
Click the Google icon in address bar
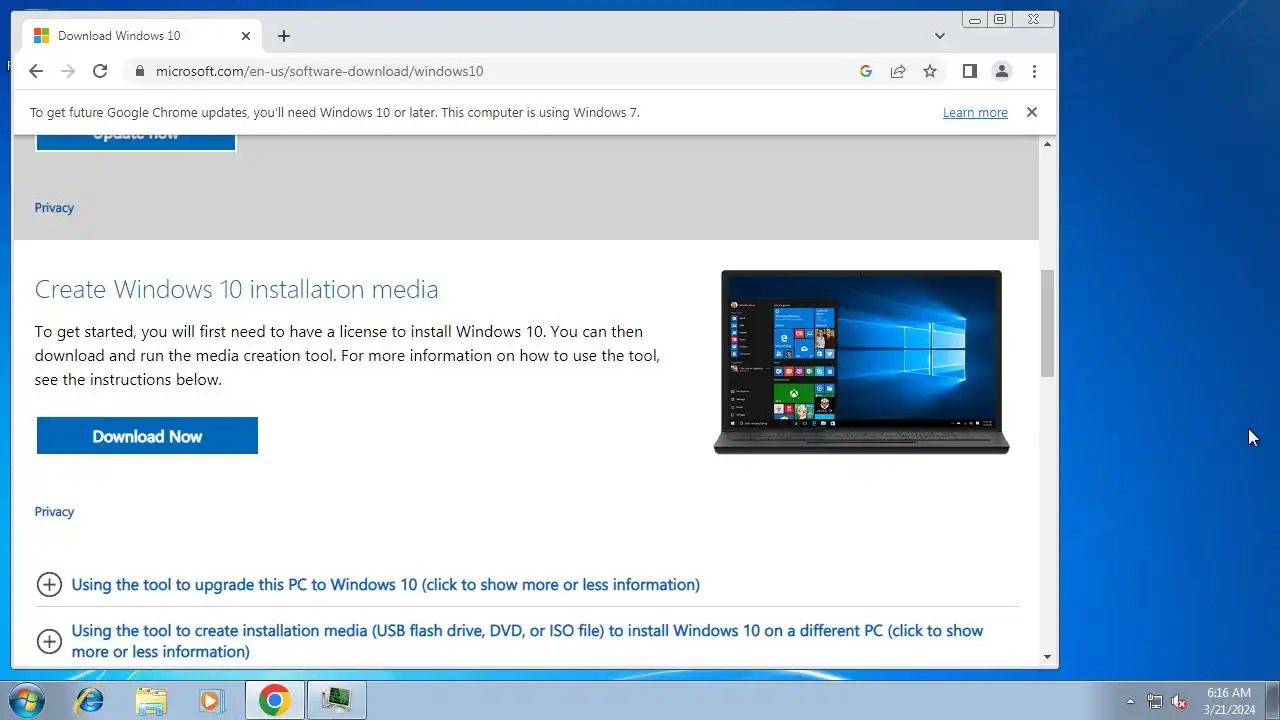(866, 71)
